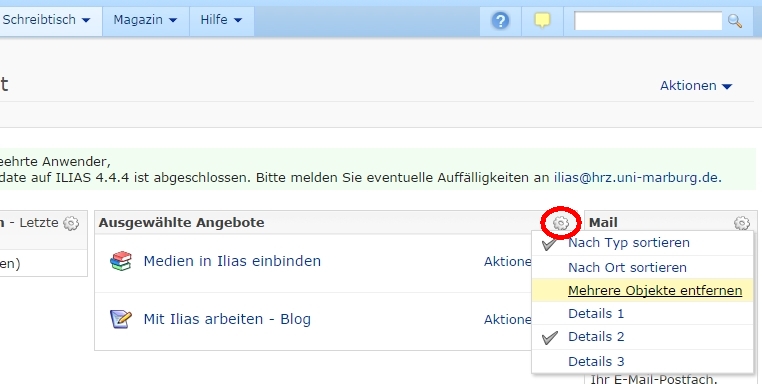Open the Magazin dropdown menu
The image size is (762, 384).
(x=145, y=20)
